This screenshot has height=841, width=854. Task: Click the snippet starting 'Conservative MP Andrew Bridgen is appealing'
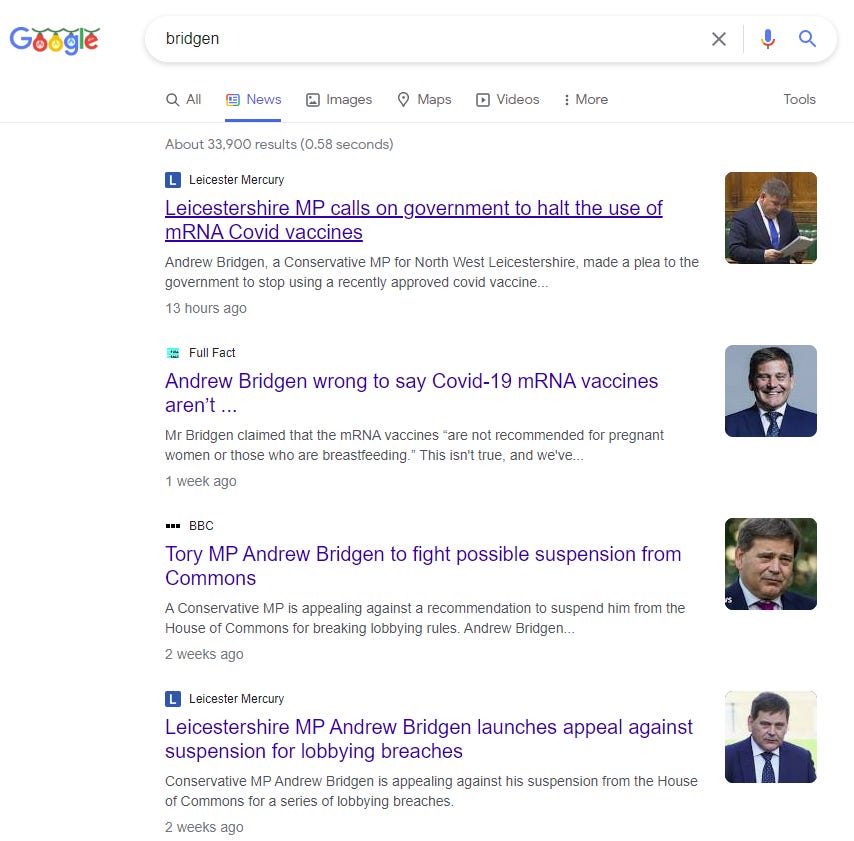click(431, 791)
